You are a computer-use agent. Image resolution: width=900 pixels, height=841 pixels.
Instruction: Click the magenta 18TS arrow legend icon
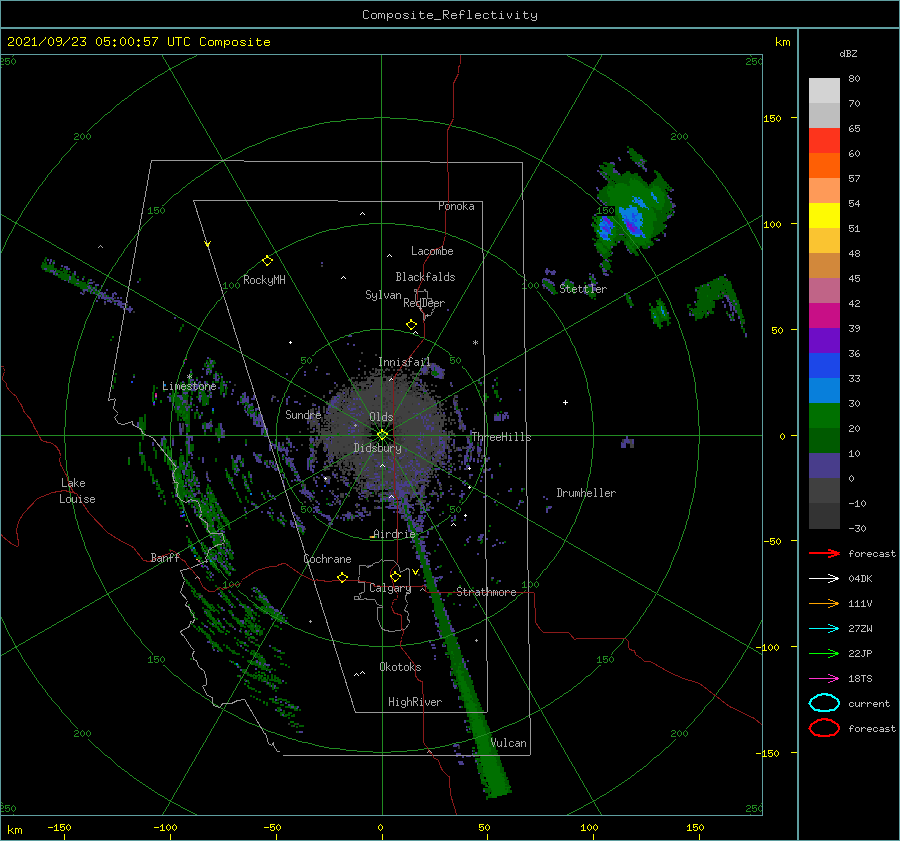tap(824, 679)
